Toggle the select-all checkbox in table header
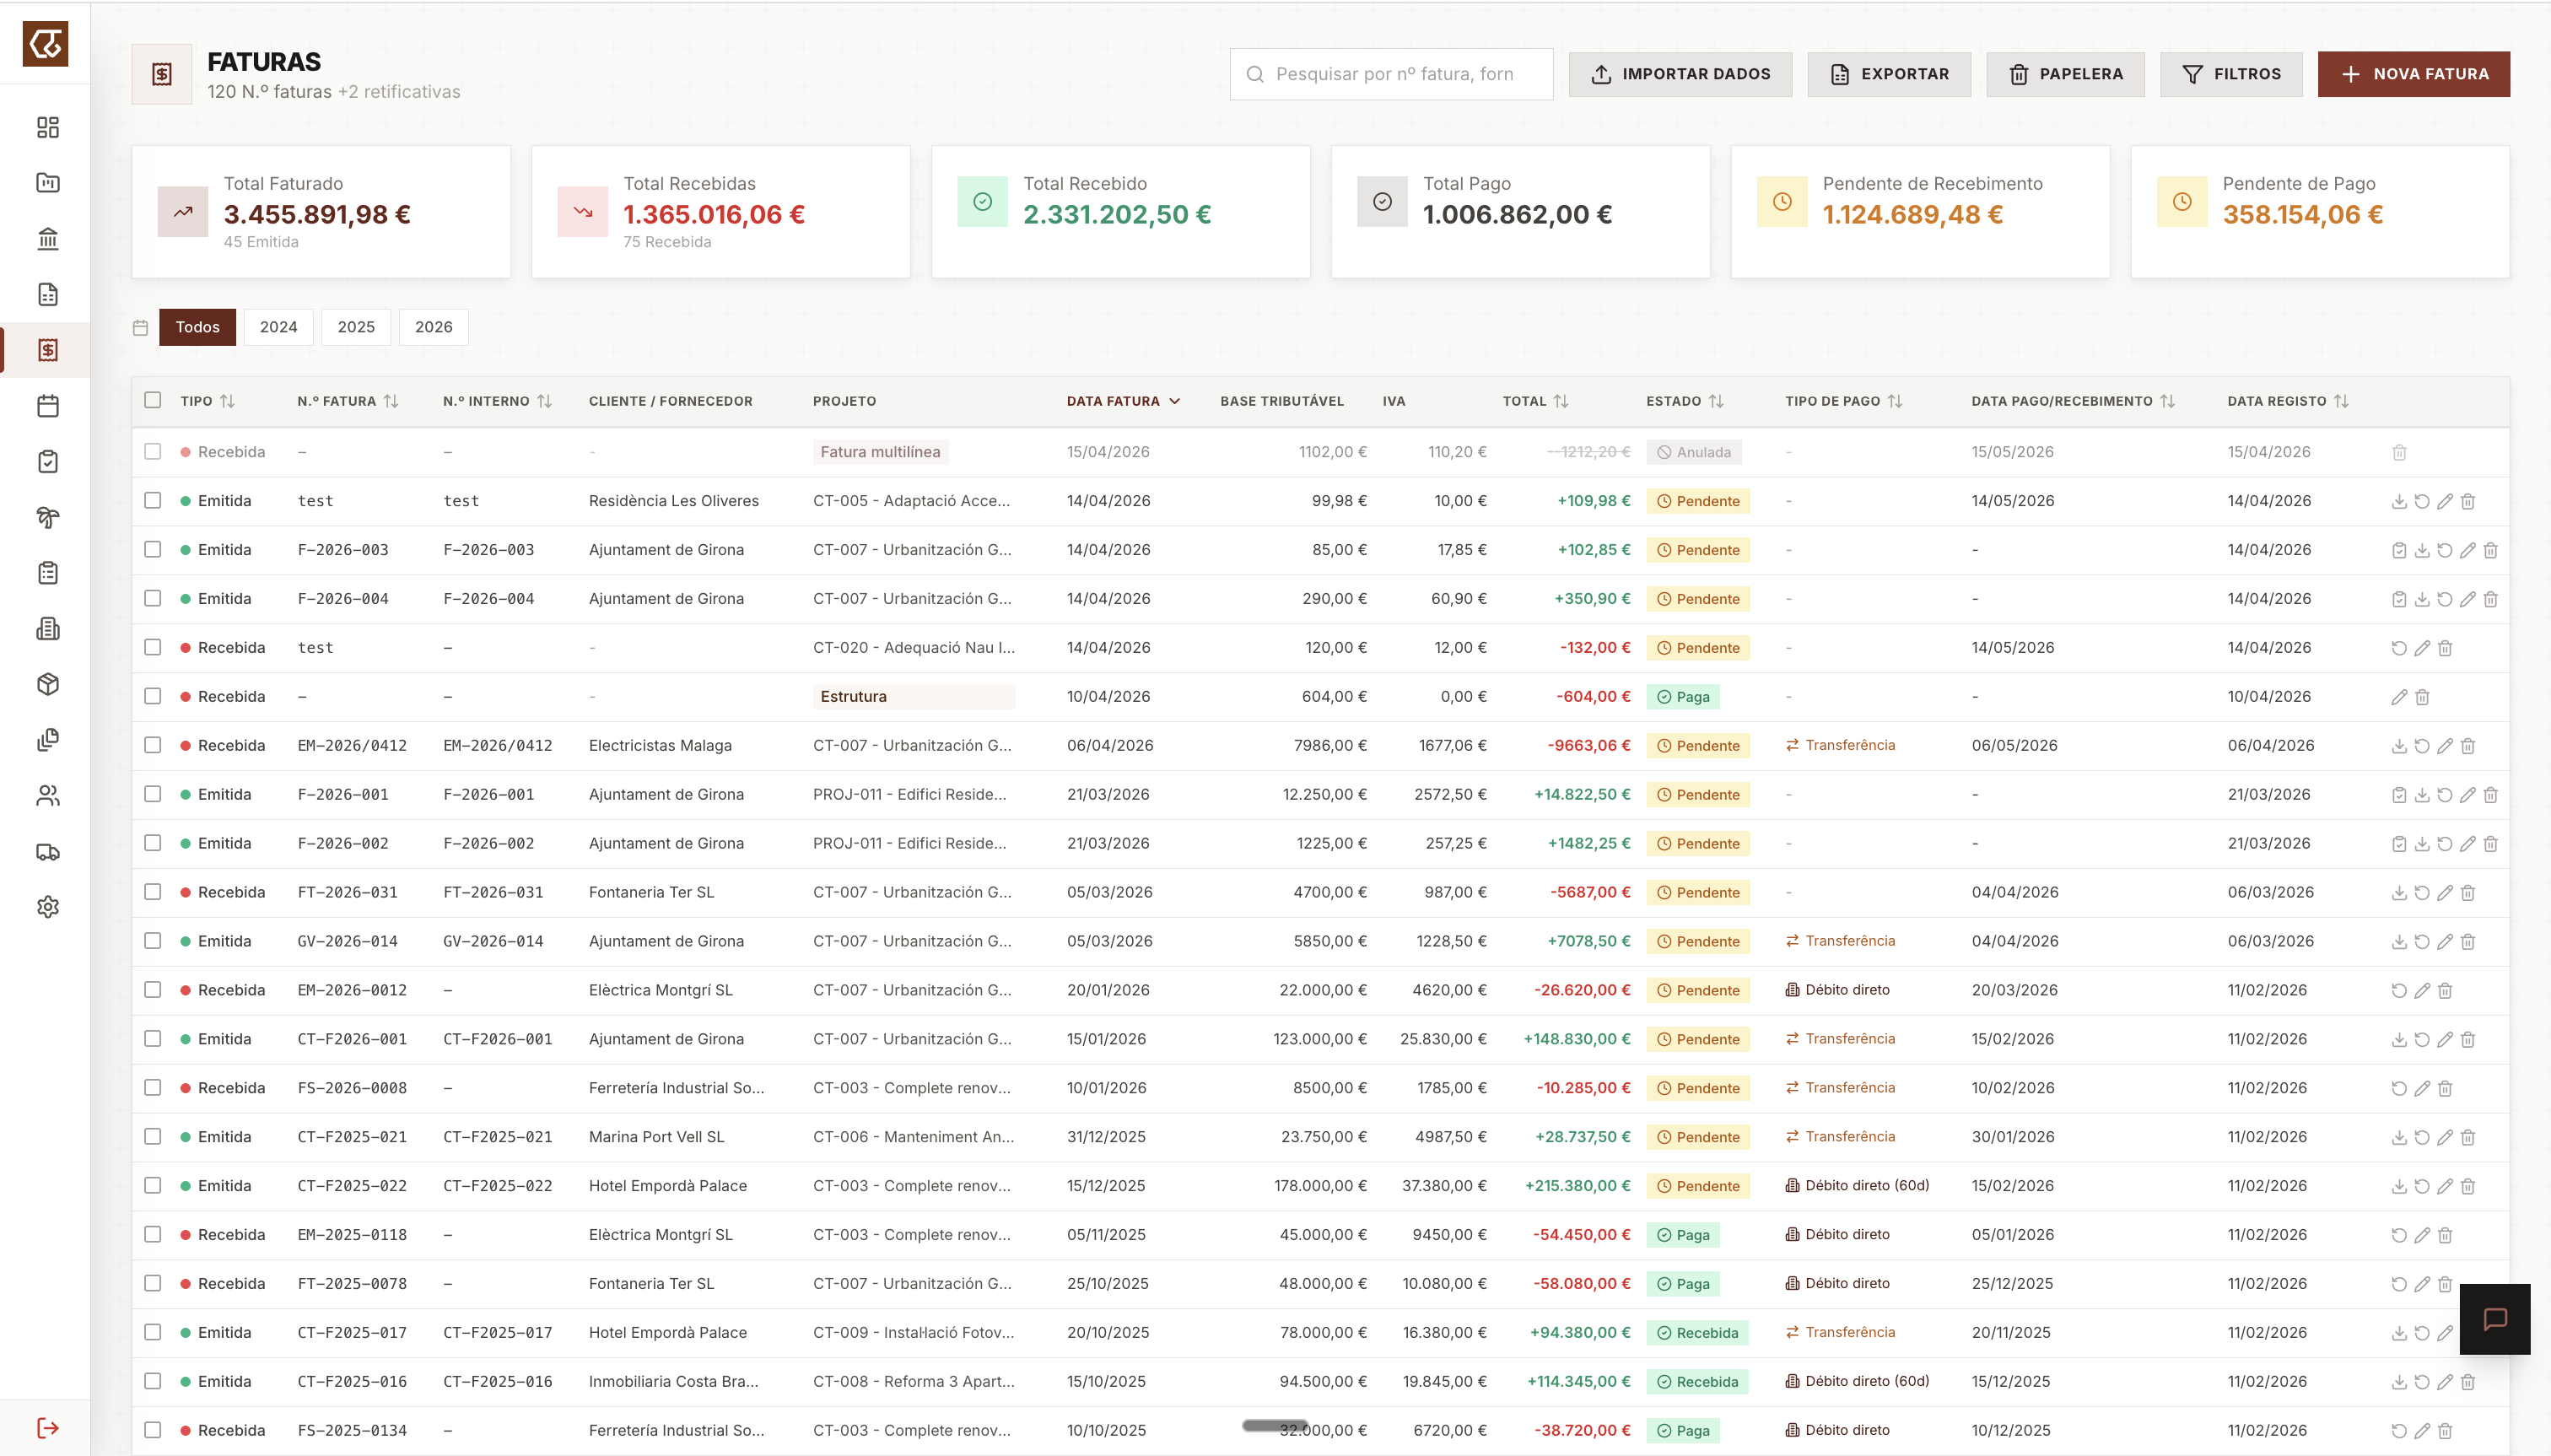 click(x=152, y=400)
